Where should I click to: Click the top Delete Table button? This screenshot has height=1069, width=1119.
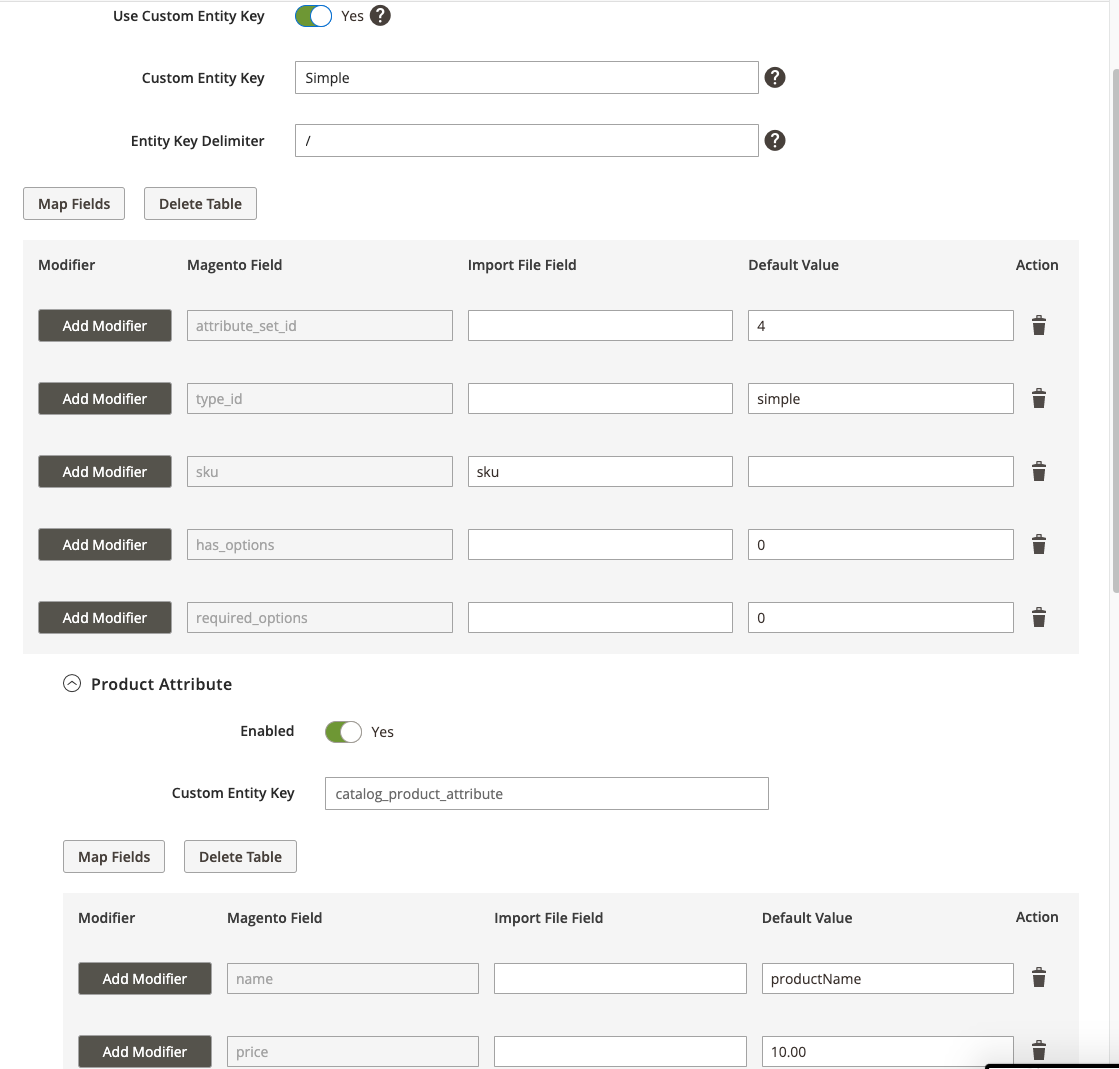coord(201,204)
